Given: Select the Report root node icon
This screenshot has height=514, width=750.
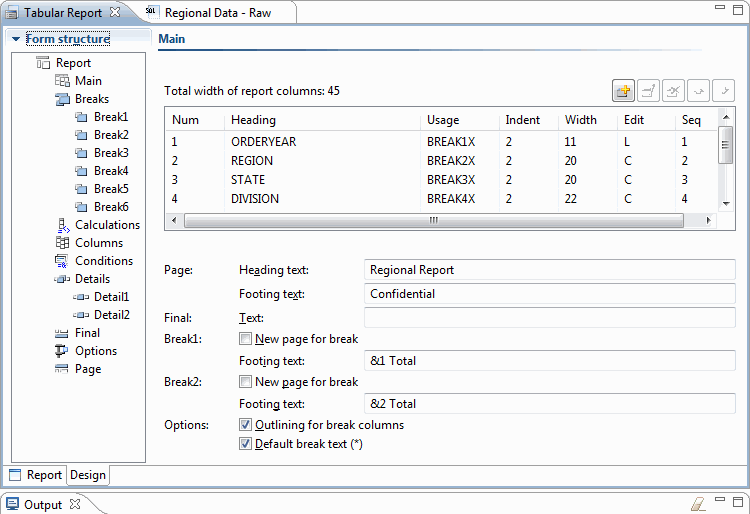Looking at the screenshot, I should pyautogui.click(x=43, y=63).
